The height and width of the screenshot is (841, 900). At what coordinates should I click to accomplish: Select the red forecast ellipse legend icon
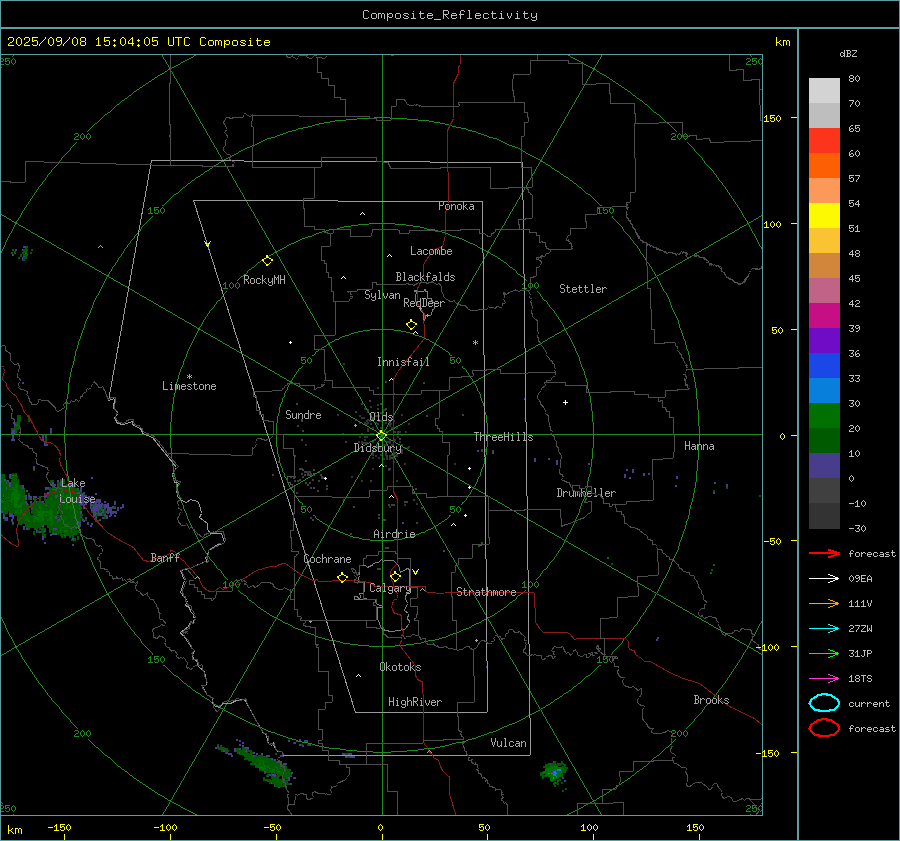click(x=824, y=728)
